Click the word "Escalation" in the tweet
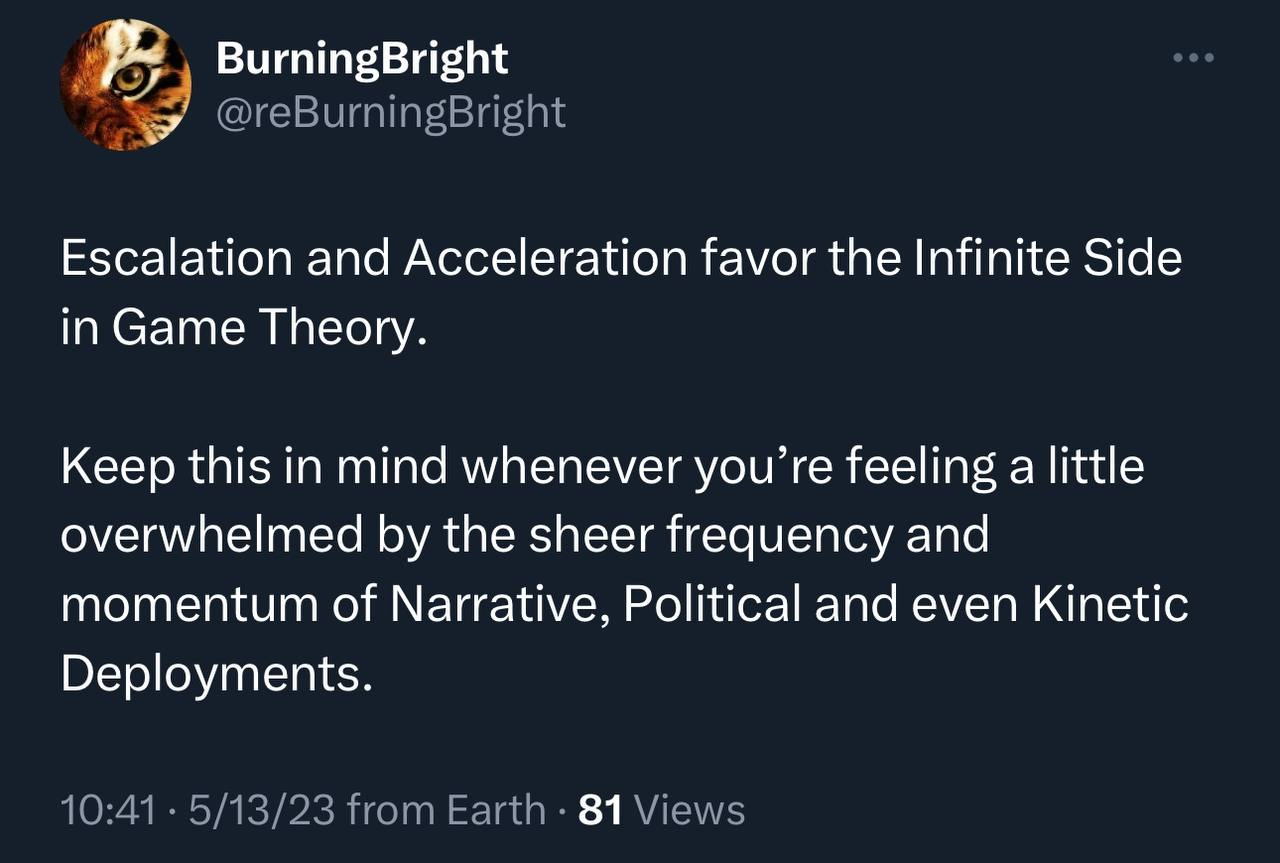 176,260
